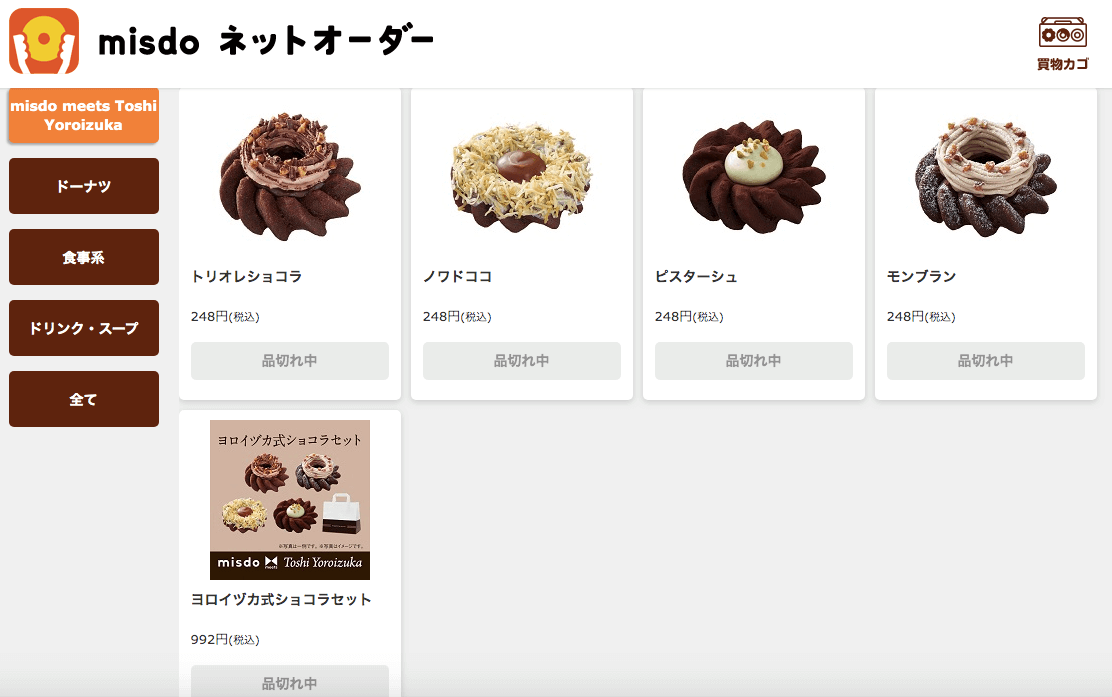Select the misdo meets Toshi Yoroizuka category
1112x697 pixels.
[84, 116]
